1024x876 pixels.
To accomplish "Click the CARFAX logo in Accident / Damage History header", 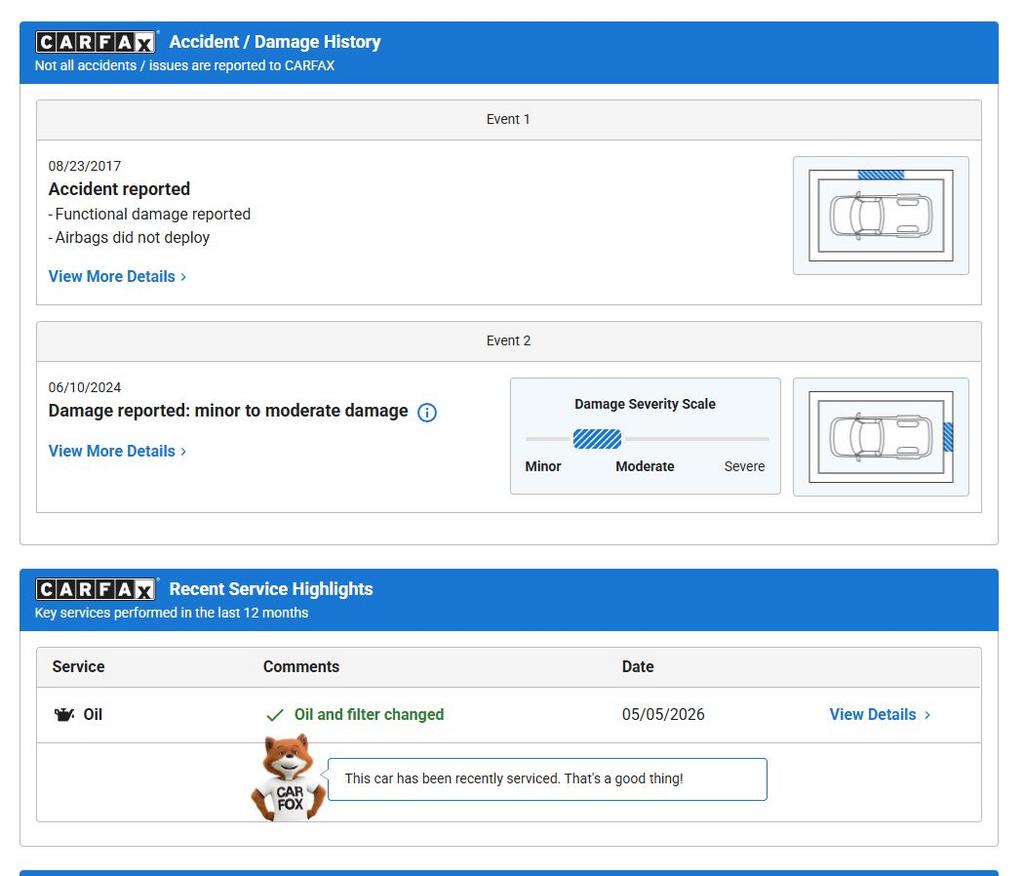I will click(95, 42).
